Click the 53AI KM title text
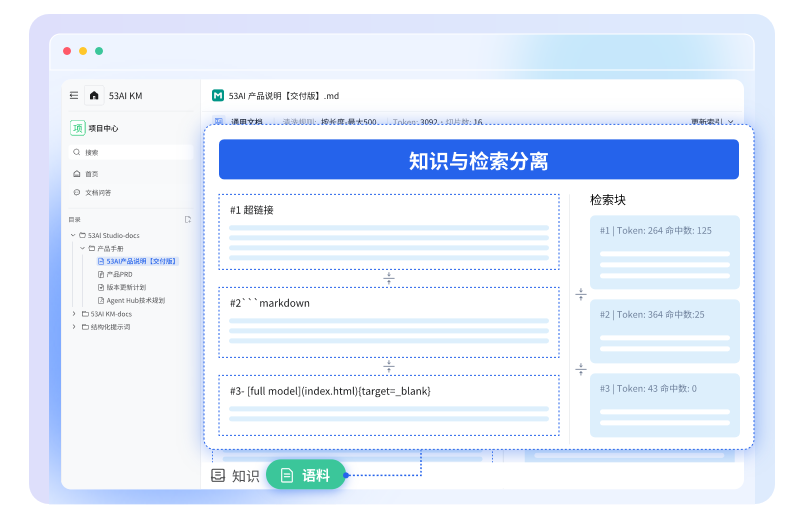The width and height of the screenshot is (805, 520). [125, 95]
